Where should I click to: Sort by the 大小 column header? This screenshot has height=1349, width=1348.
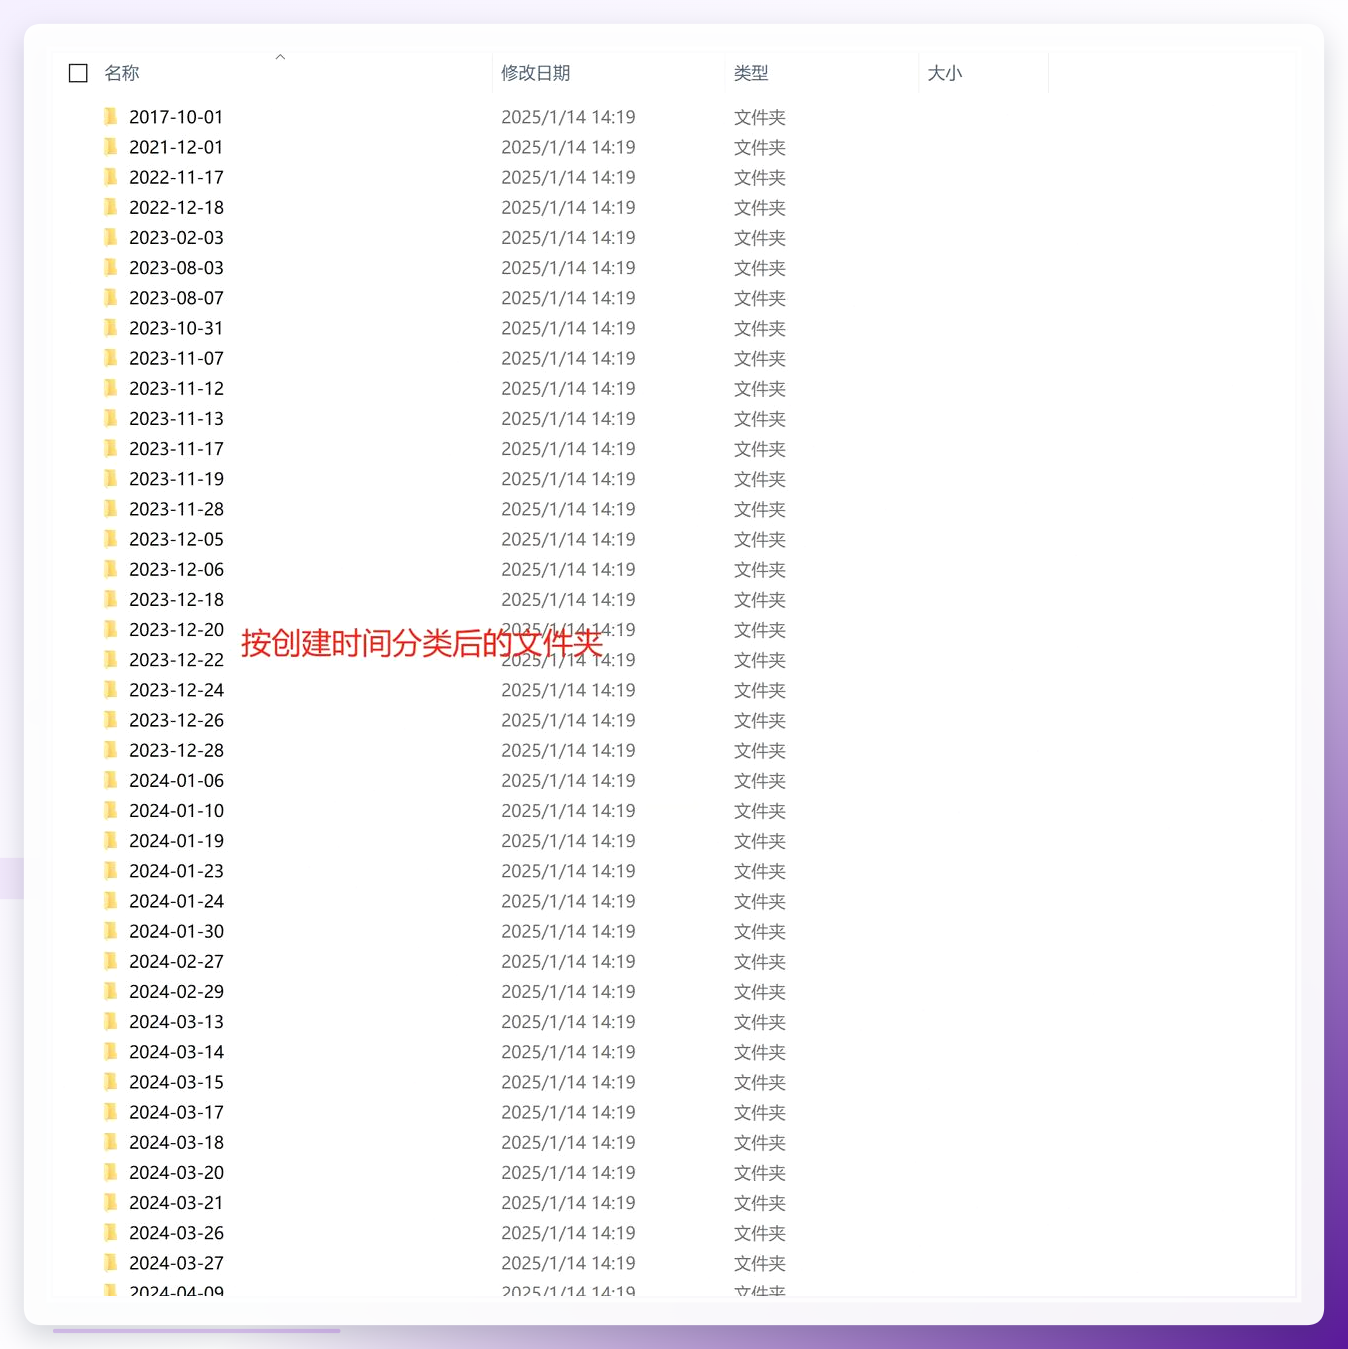click(945, 73)
